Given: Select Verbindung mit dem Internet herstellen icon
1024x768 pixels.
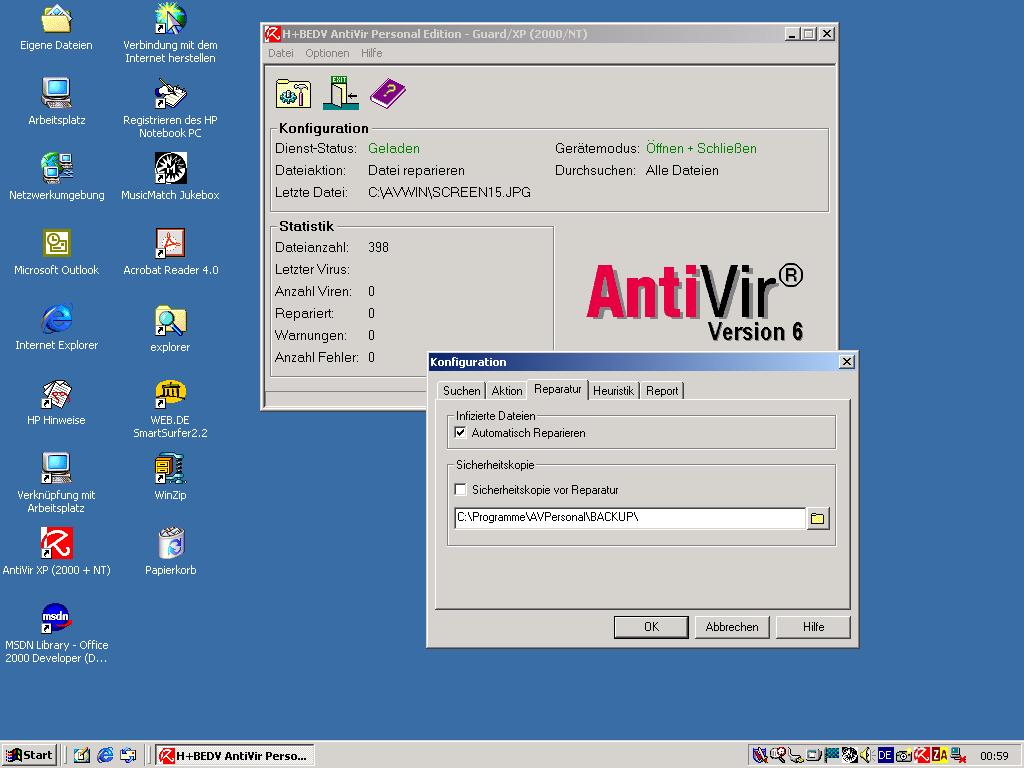Looking at the screenshot, I should click(170, 33).
